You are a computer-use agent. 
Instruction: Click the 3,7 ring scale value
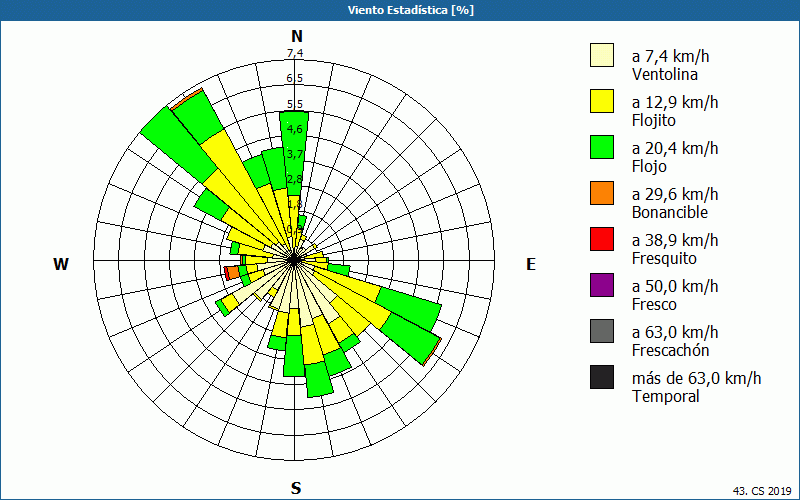295,154
